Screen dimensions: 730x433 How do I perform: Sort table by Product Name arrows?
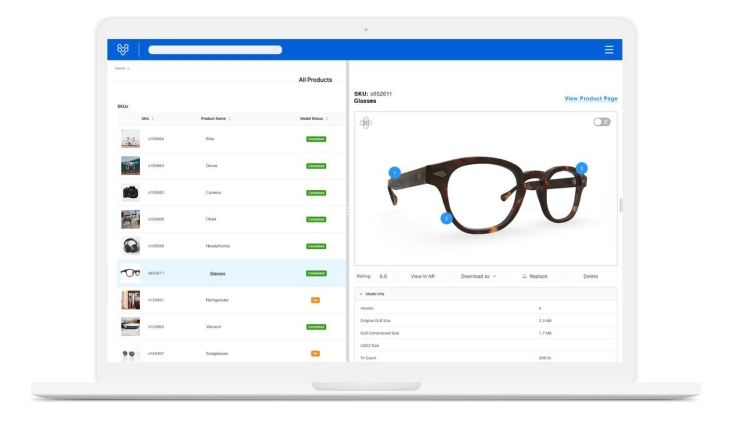(230, 119)
